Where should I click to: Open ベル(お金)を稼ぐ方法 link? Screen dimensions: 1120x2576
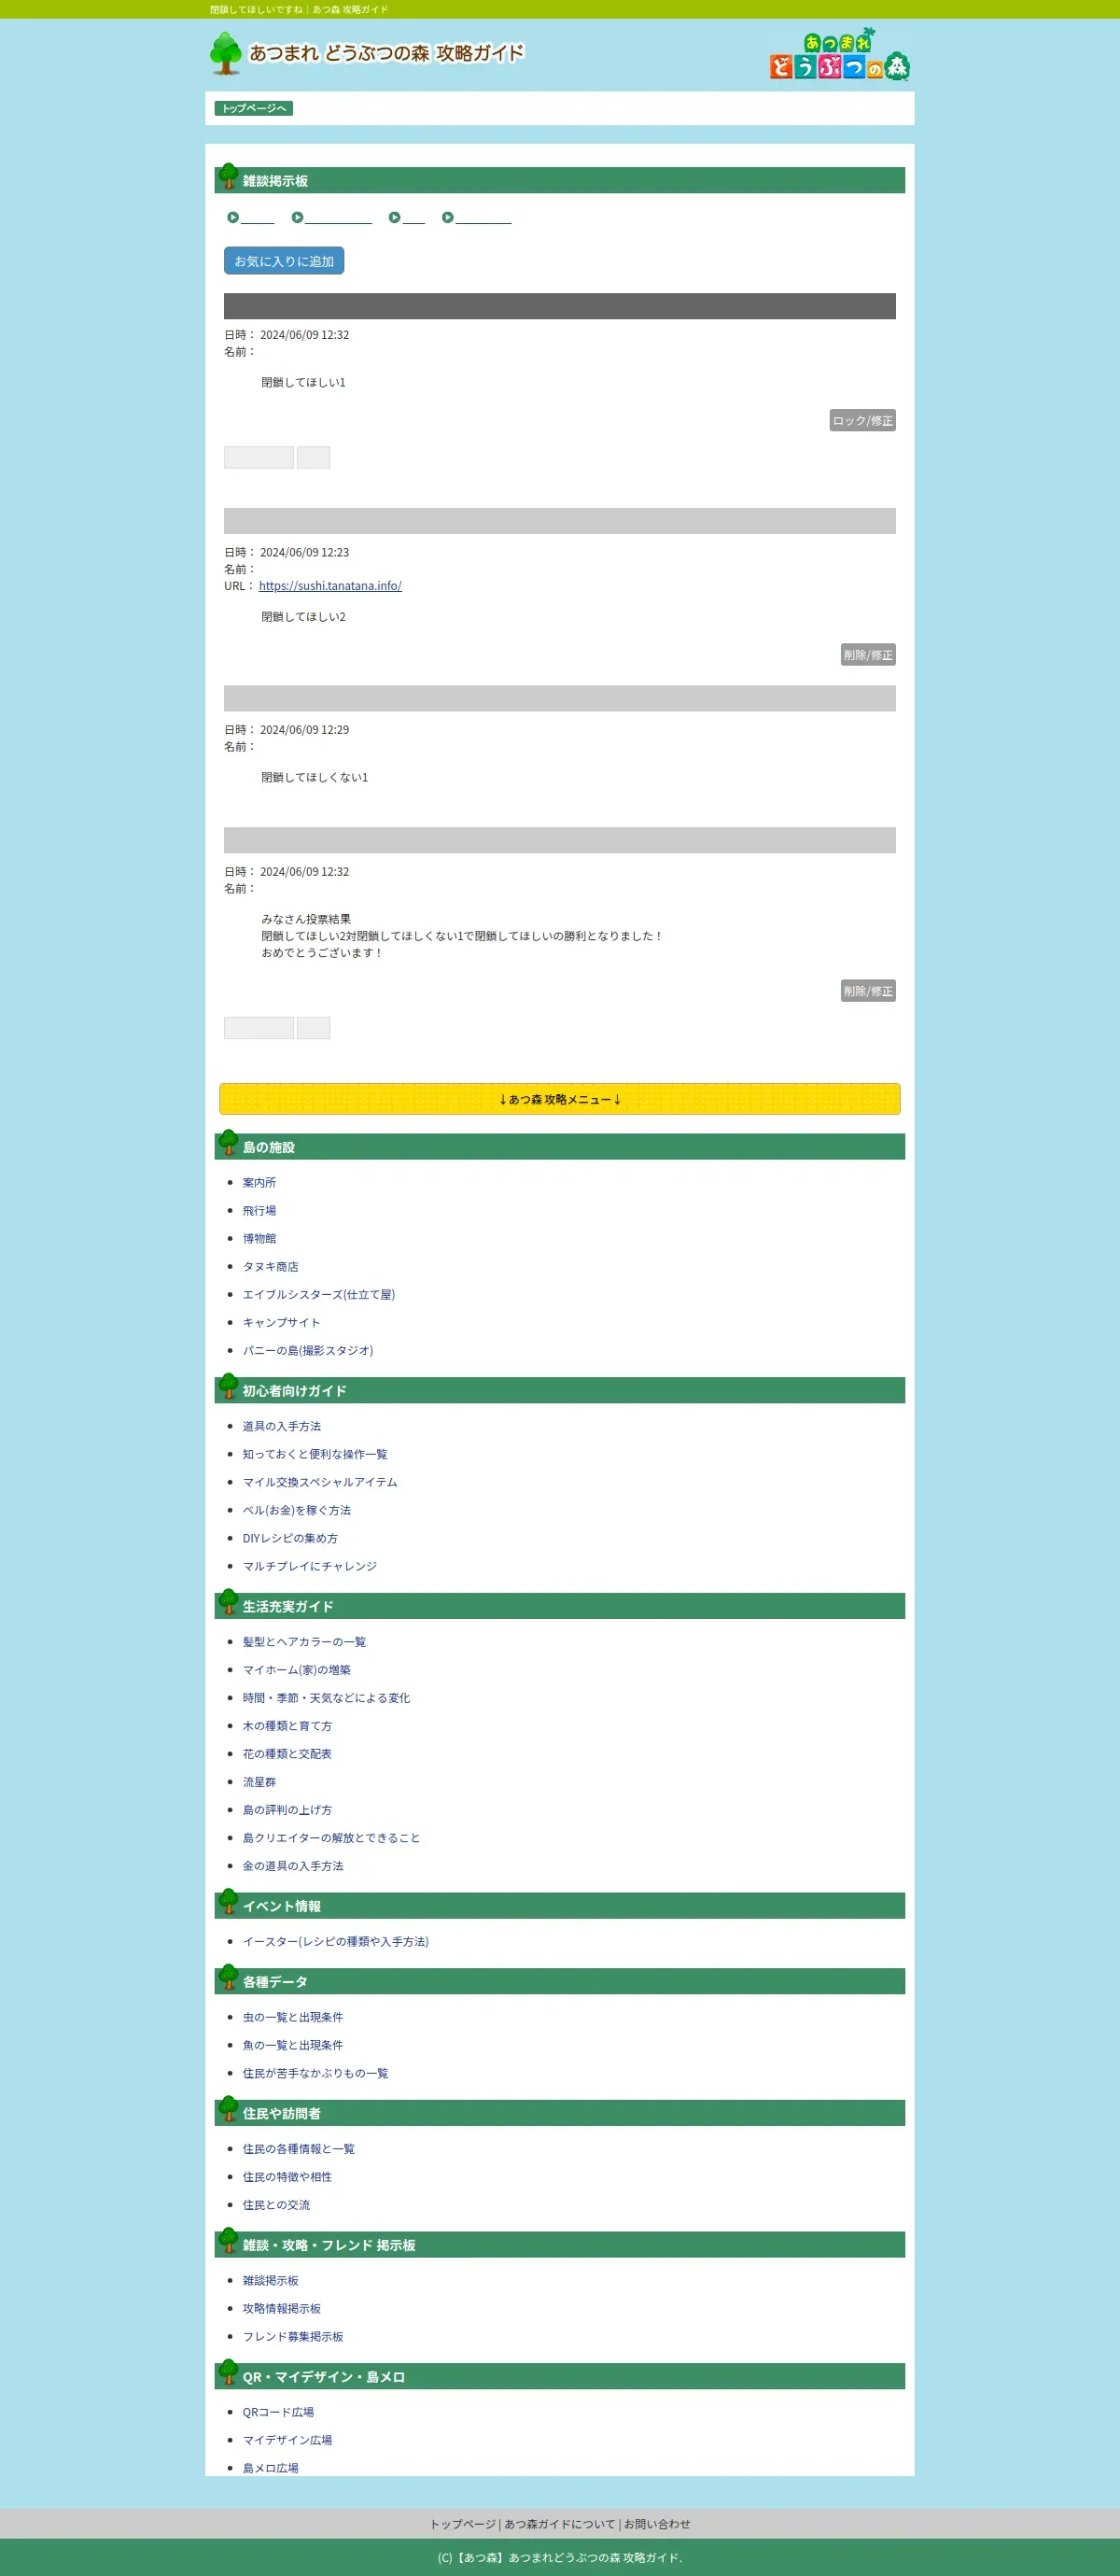click(297, 1511)
